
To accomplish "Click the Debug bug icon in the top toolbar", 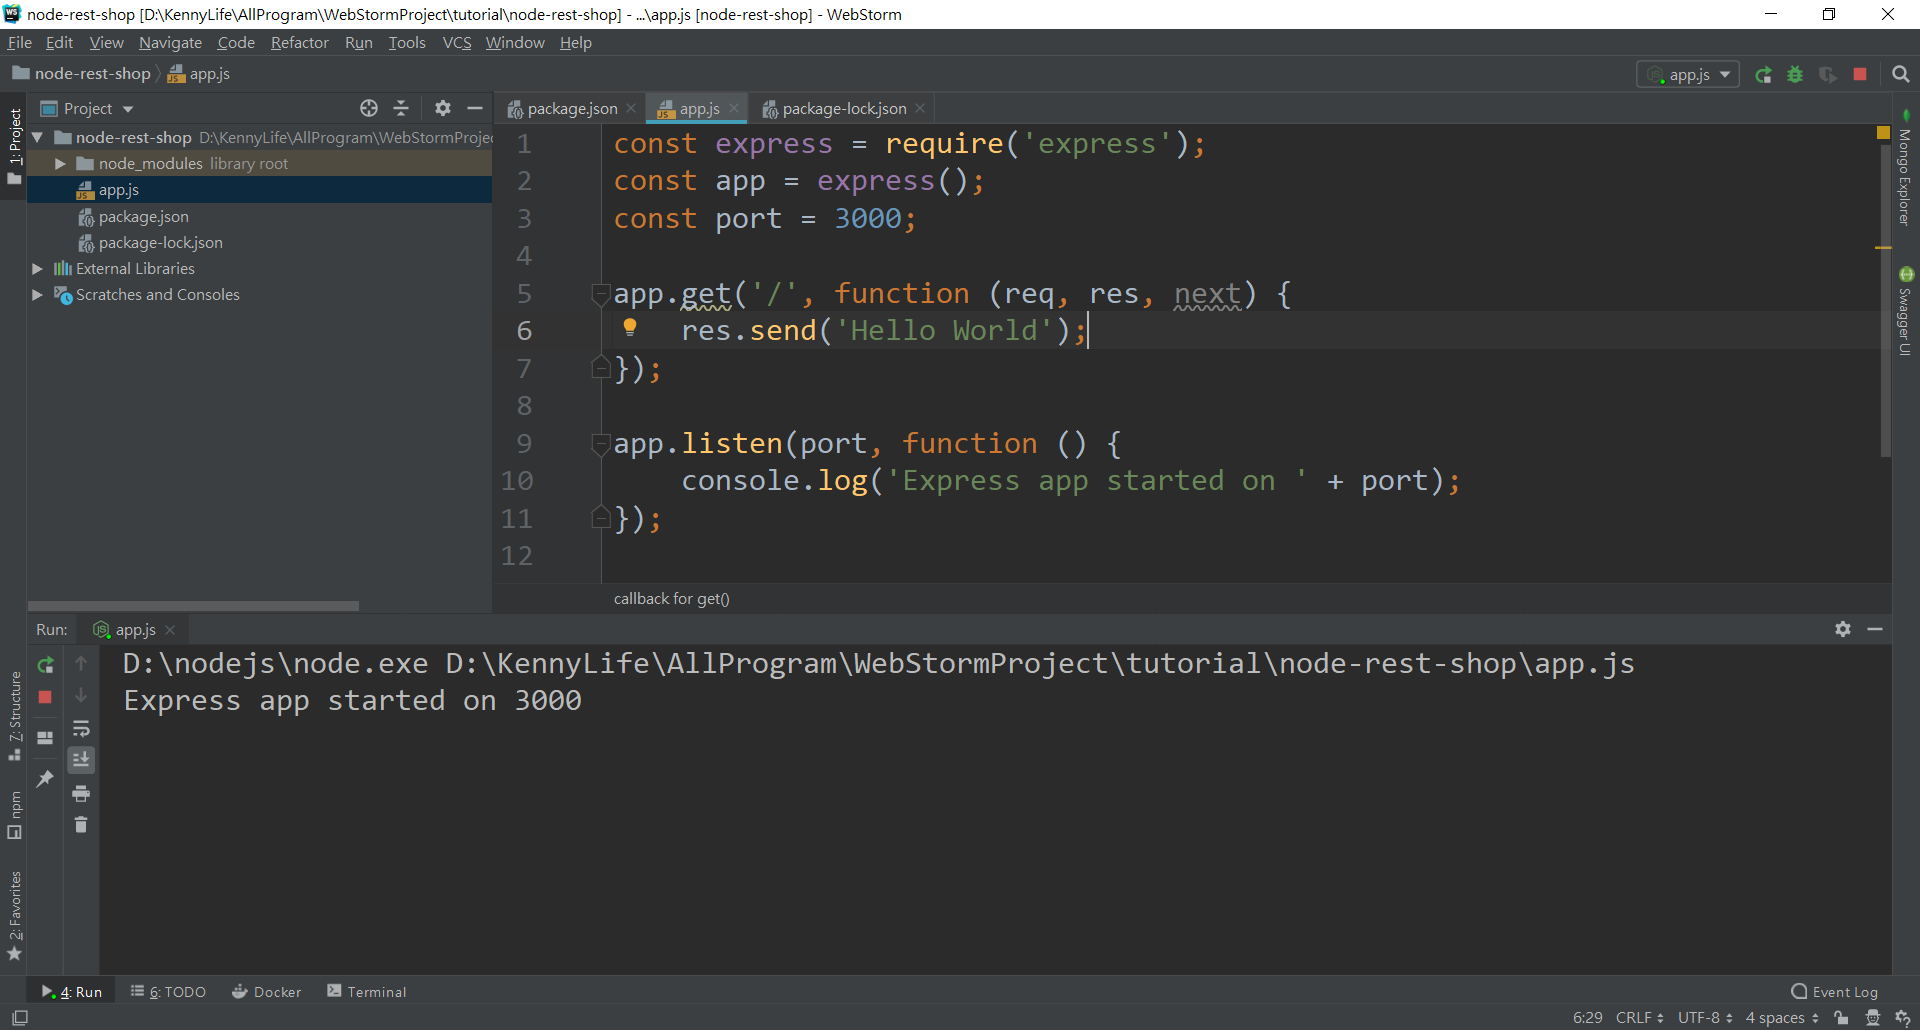I will tap(1795, 75).
